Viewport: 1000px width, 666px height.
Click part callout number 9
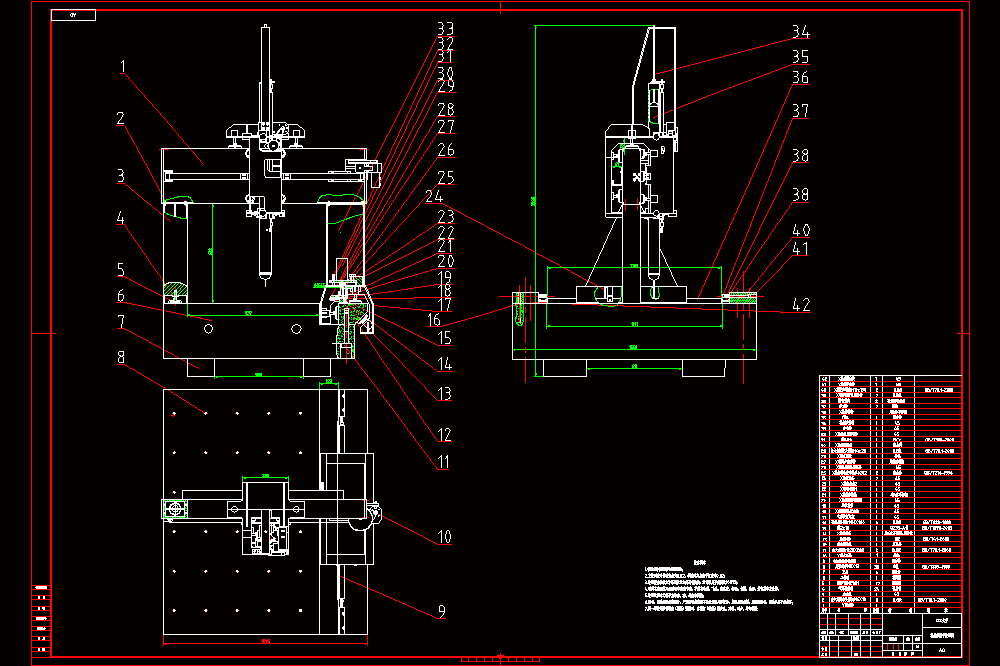(442, 612)
